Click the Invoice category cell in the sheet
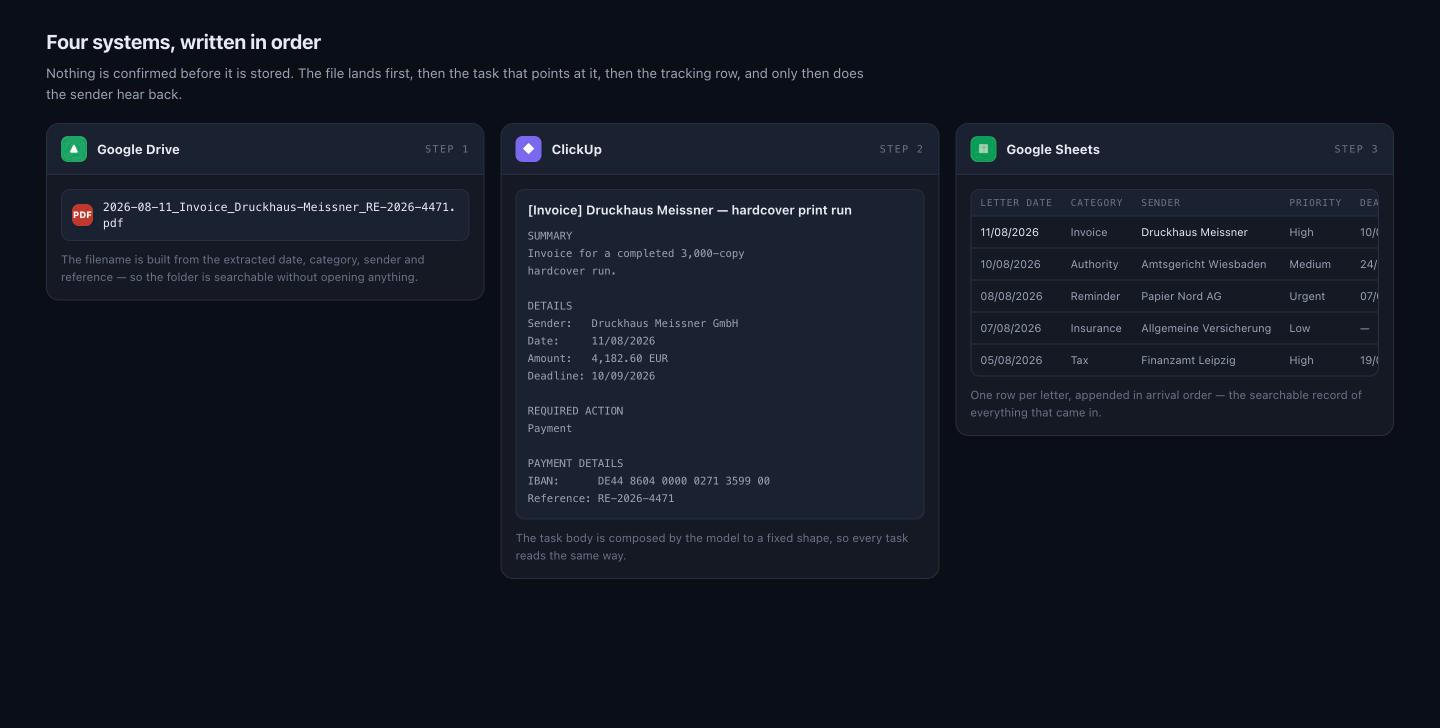Screen dimensions: 1440x728 pos(1089,232)
